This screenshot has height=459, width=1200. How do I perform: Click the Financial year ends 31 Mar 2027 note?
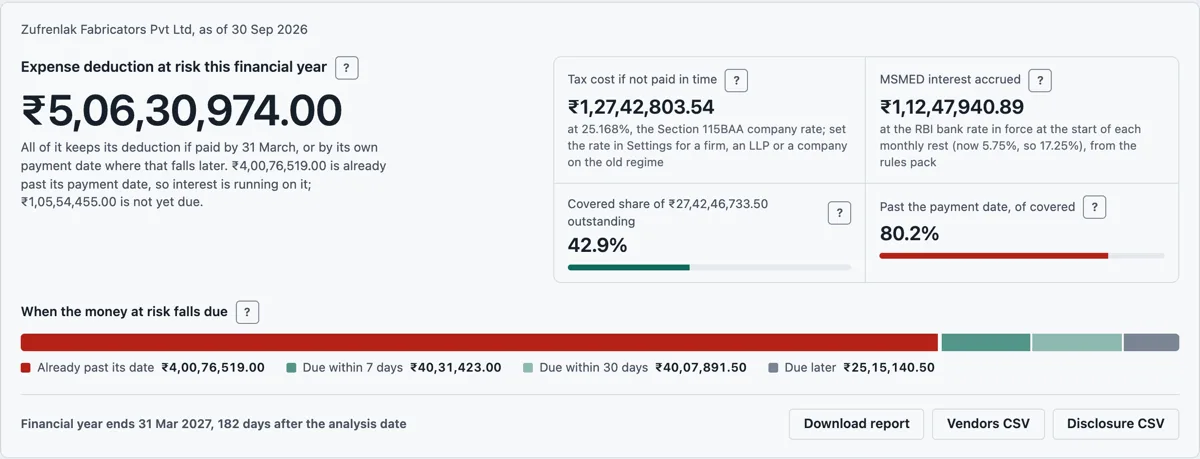pos(214,424)
